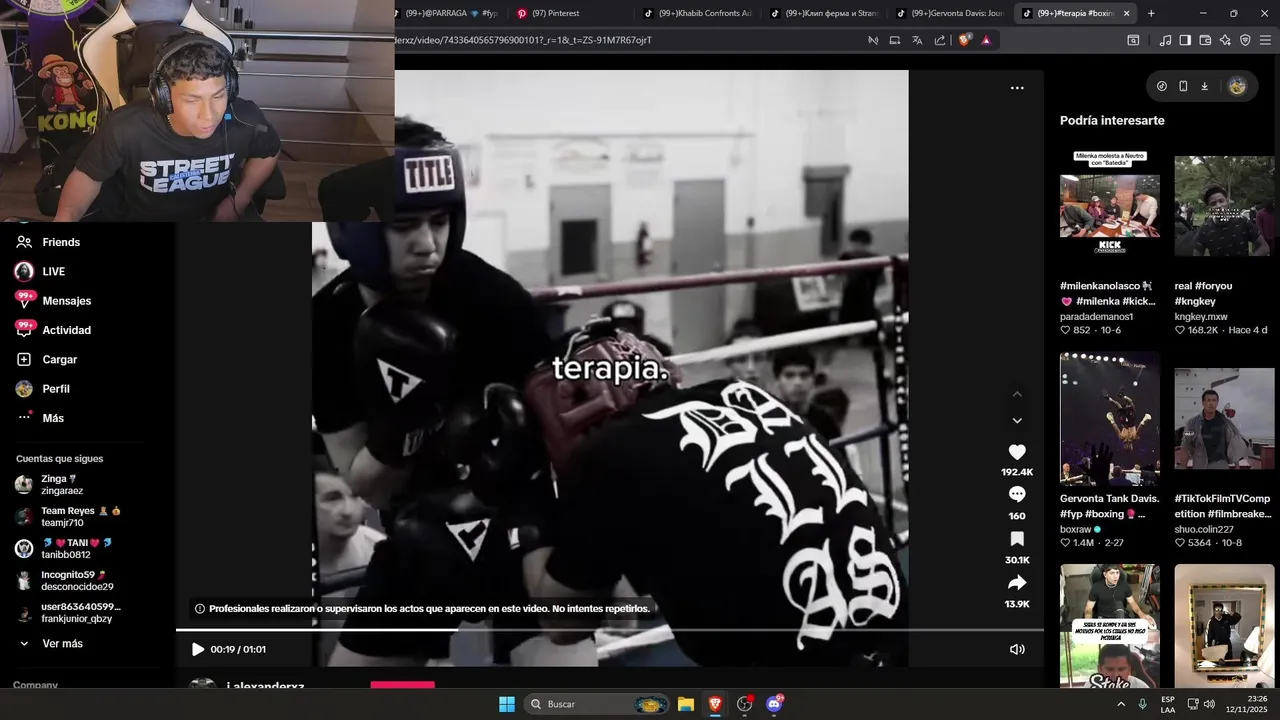Open the three-dots video options menu

[1017, 88]
